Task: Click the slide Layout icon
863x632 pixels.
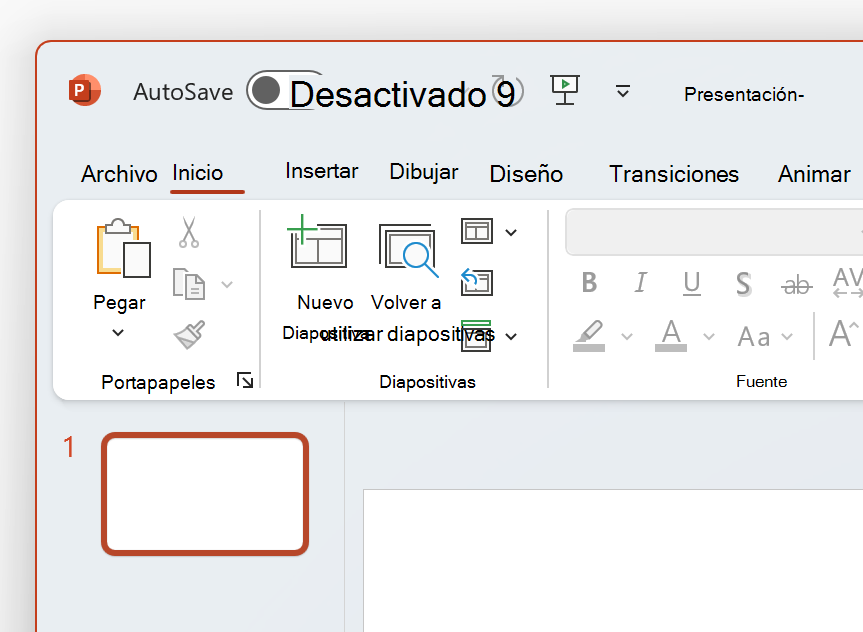Action: point(477,231)
